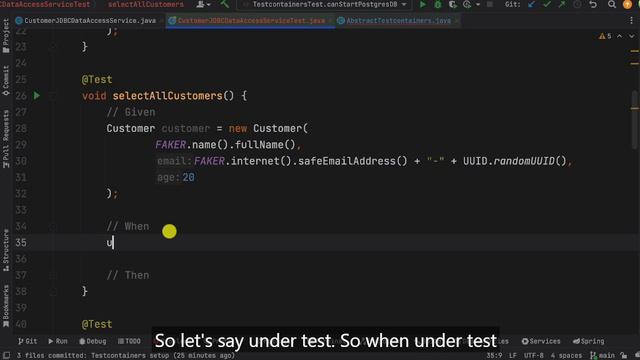Image resolution: width=640 pixels, height=360 pixels.
Task: Update project with the blue Git arrow
Action: pos(531,4)
